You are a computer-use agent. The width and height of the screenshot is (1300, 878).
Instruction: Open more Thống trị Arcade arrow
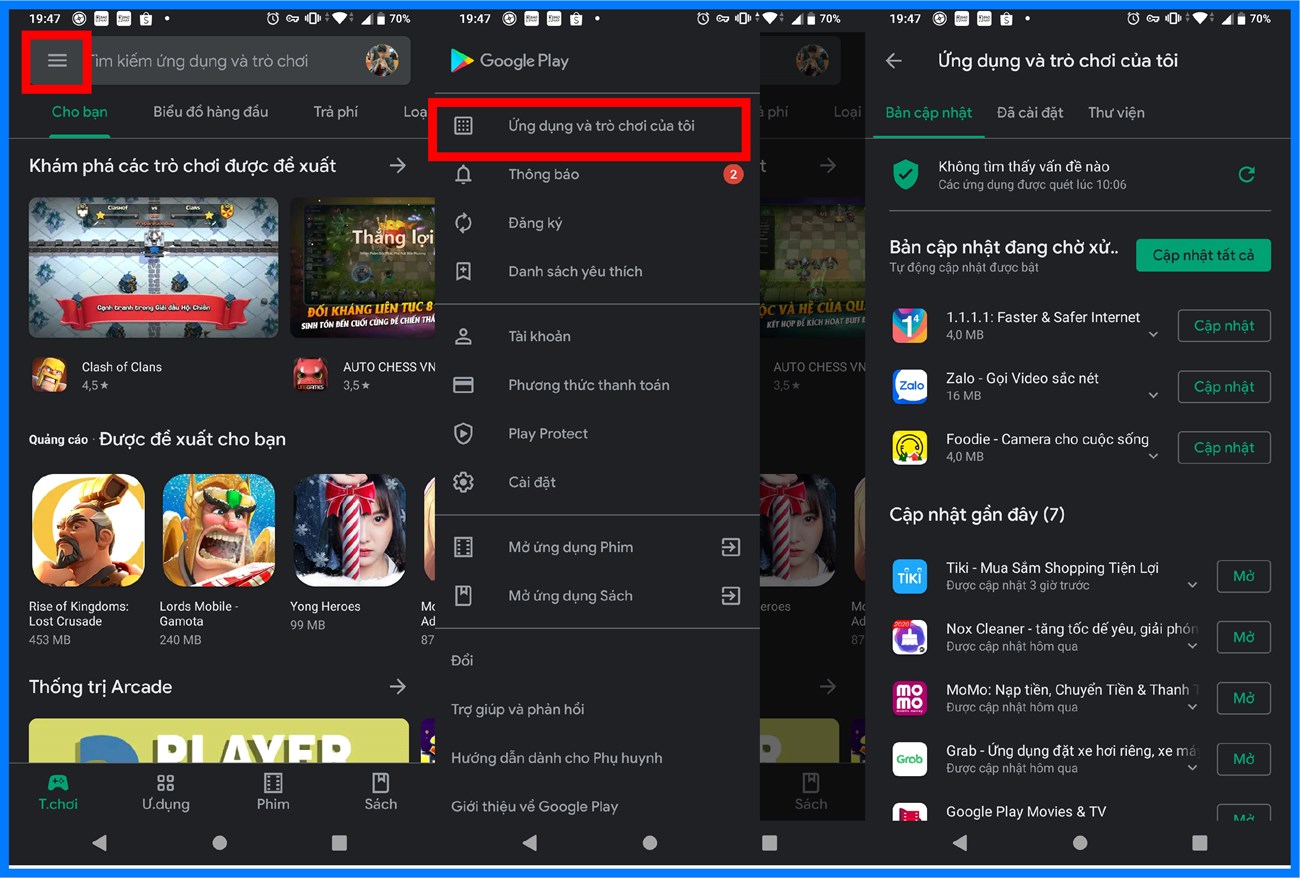click(x=398, y=686)
